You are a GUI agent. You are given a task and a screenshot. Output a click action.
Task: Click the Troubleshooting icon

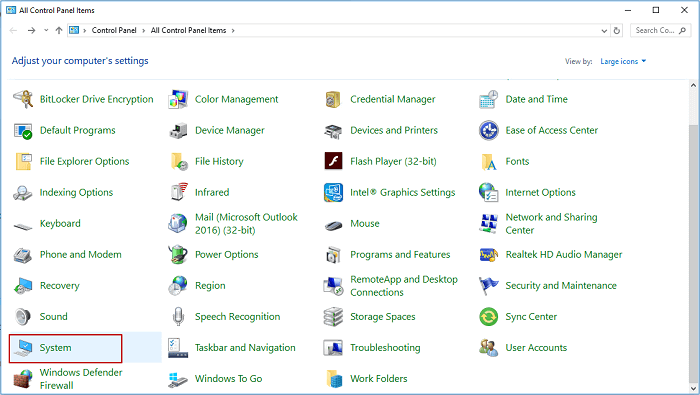coord(333,348)
